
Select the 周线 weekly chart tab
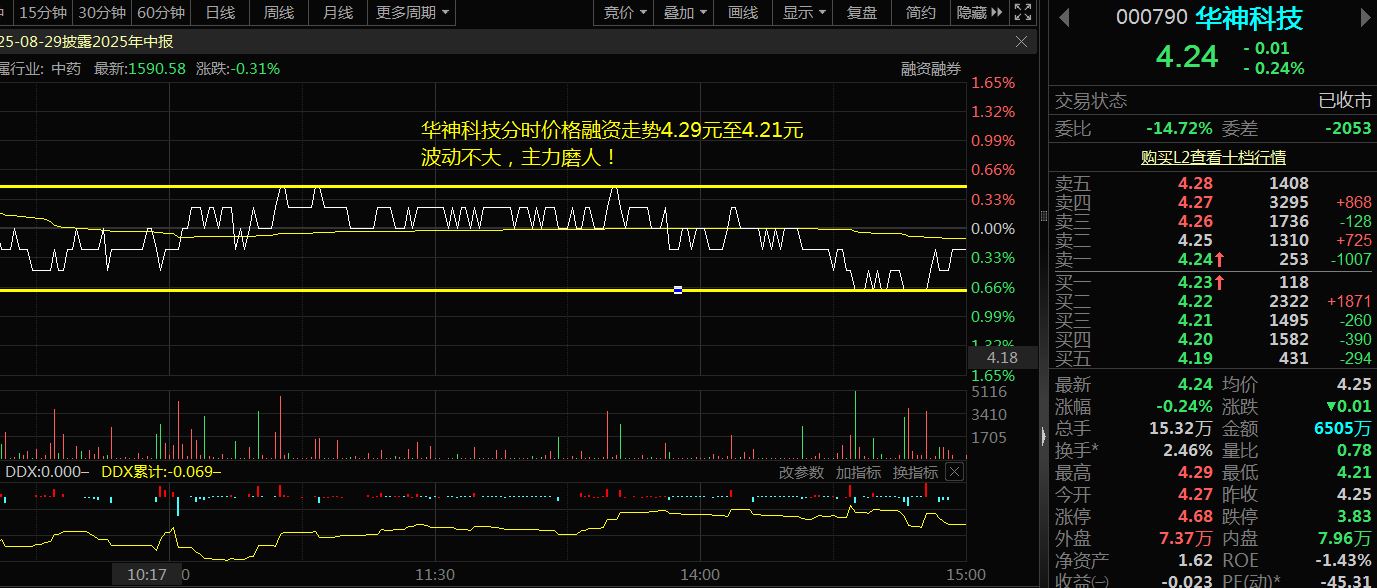(x=279, y=12)
